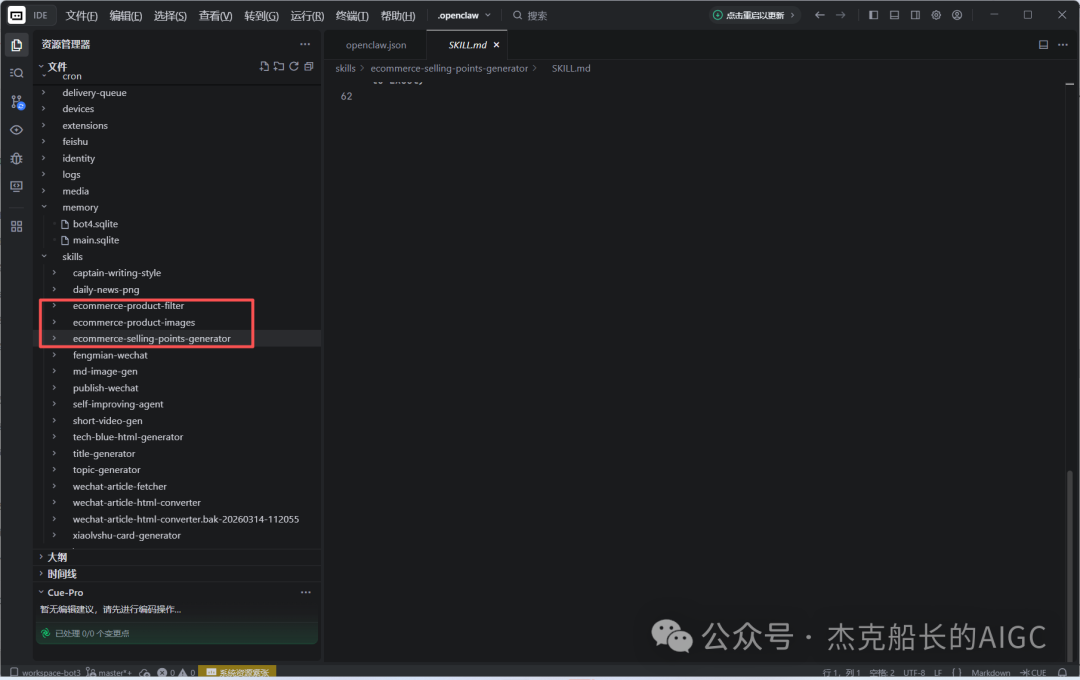This screenshot has height=680, width=1080.
Task: Click the cloud sync icon in status bar
Action: pyautogui.click(x=145, y=672)
